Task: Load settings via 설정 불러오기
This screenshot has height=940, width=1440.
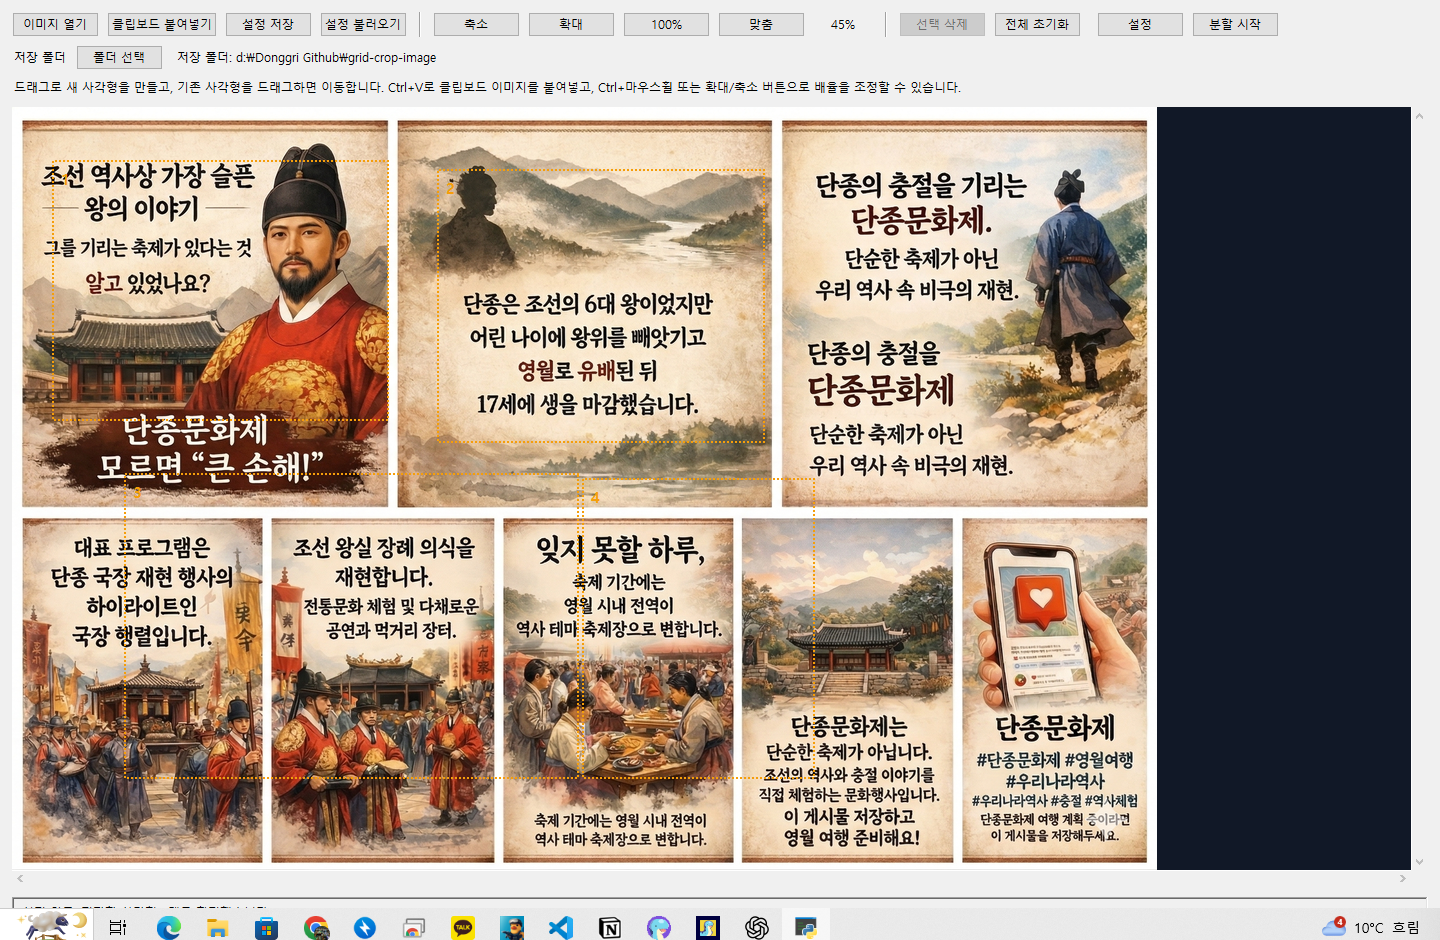Action: tap(363, 24)
